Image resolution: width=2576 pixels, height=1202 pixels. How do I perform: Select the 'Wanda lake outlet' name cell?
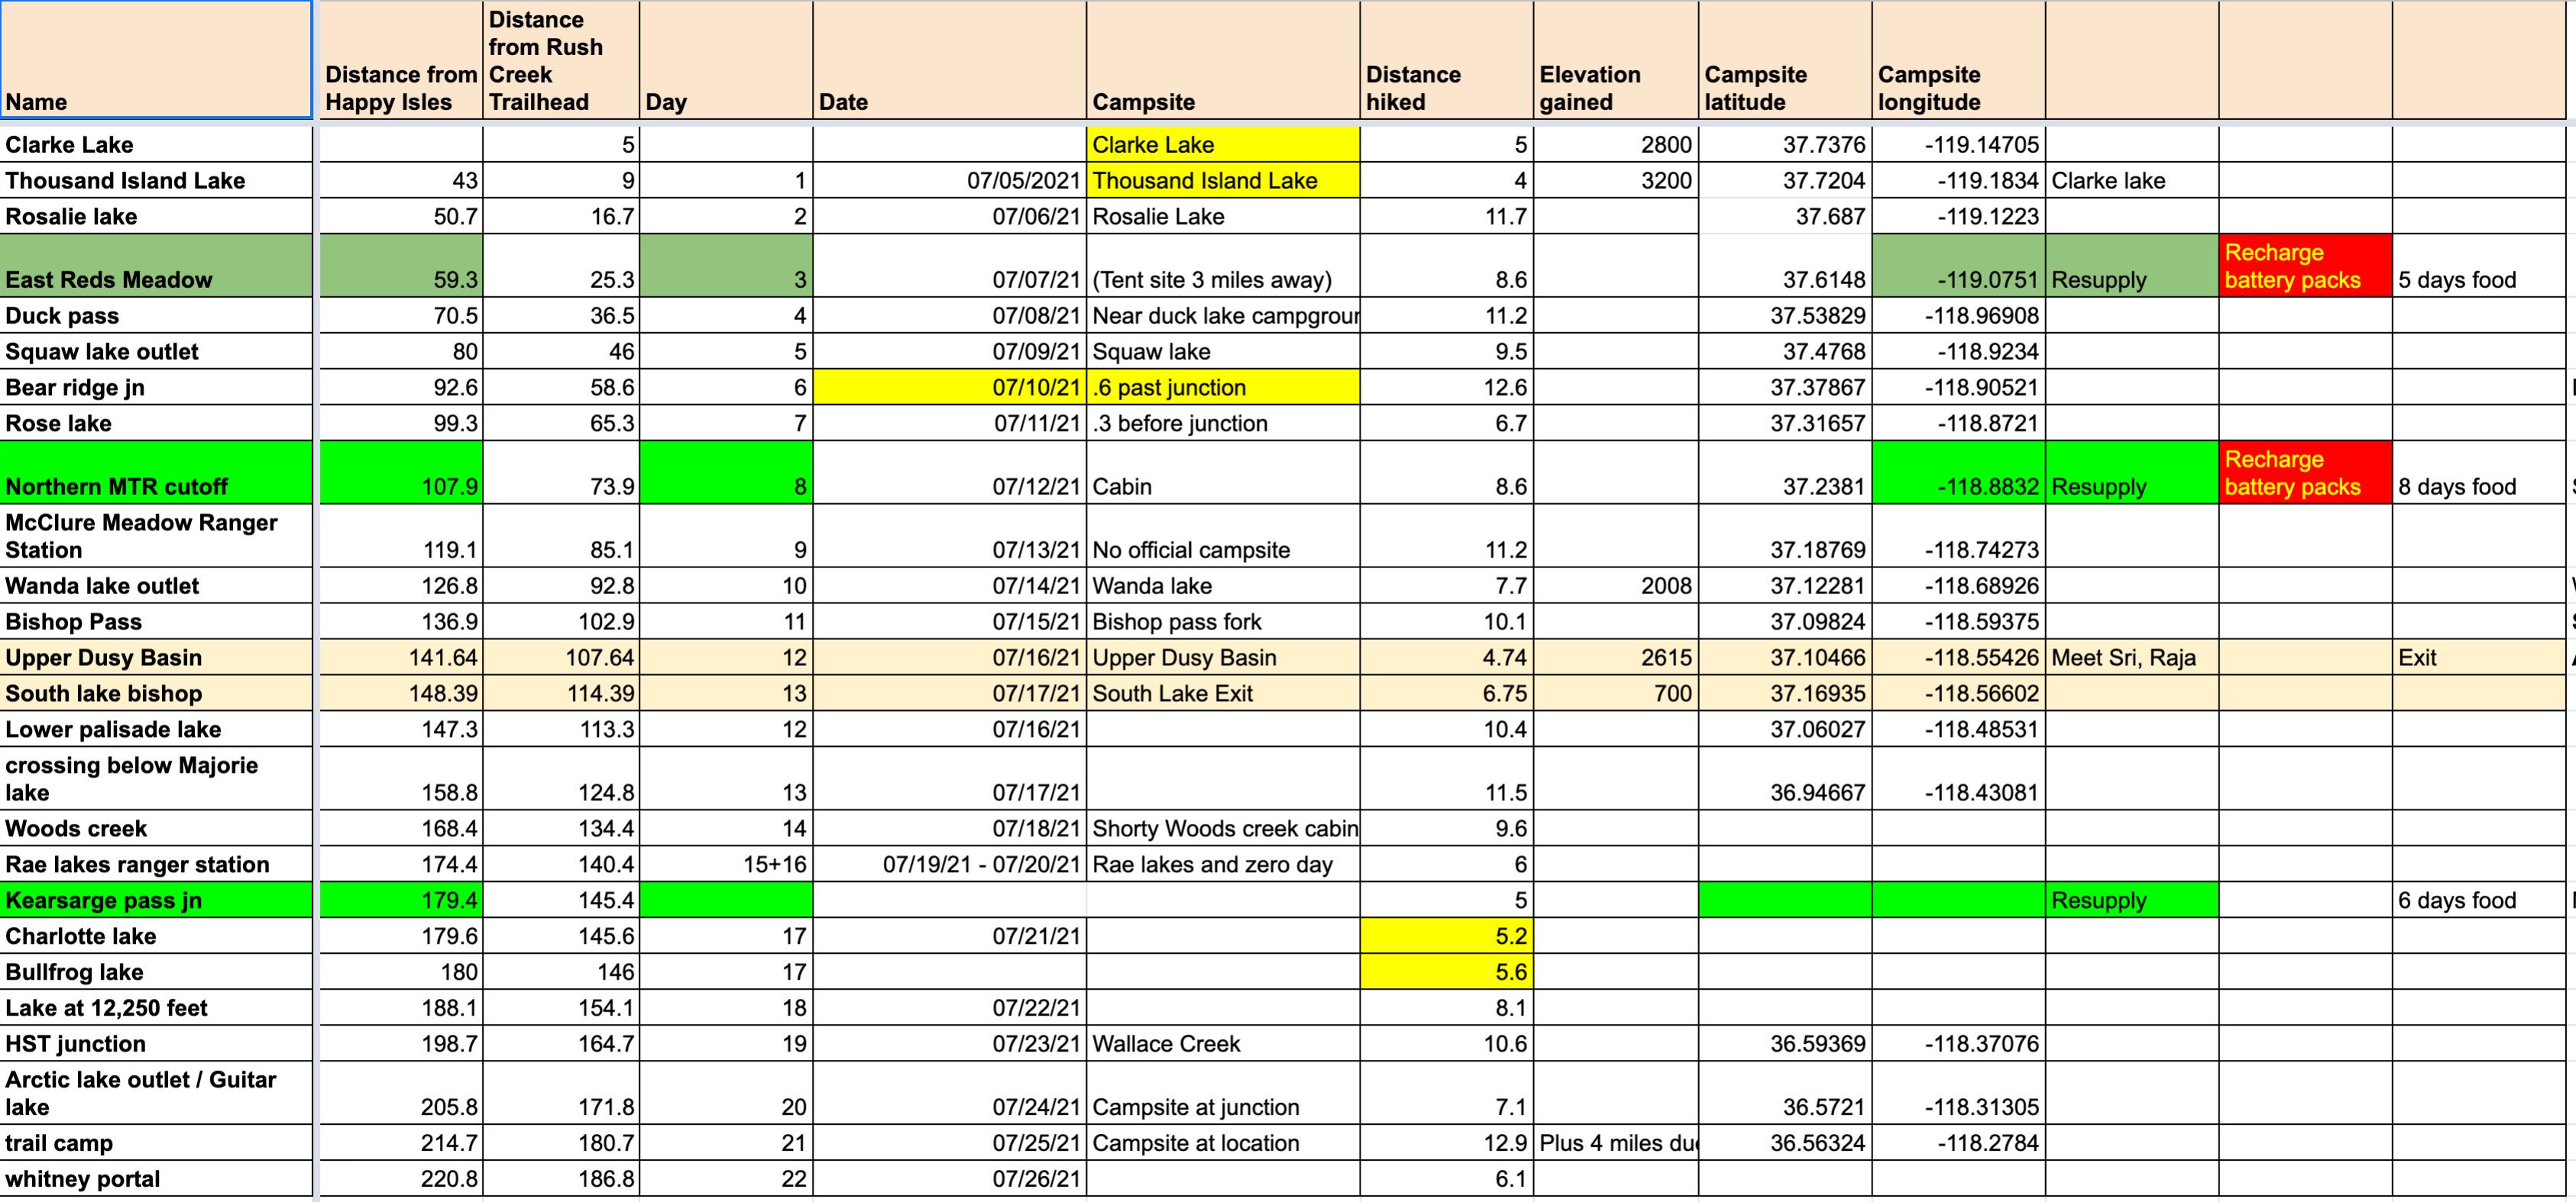[x=157, y=585]
